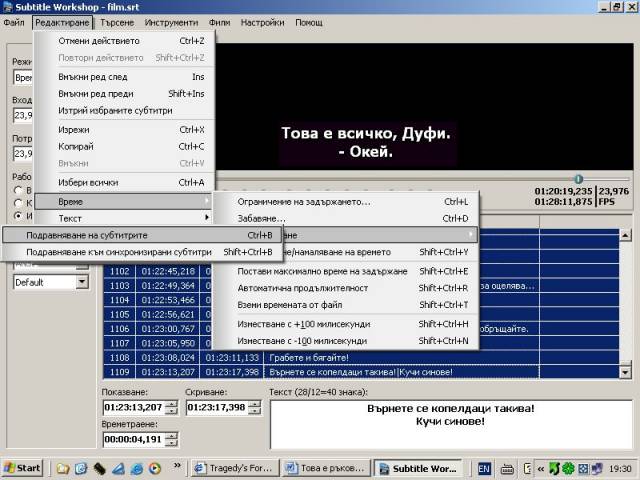Click the EN language indicator

coord(484,469)
